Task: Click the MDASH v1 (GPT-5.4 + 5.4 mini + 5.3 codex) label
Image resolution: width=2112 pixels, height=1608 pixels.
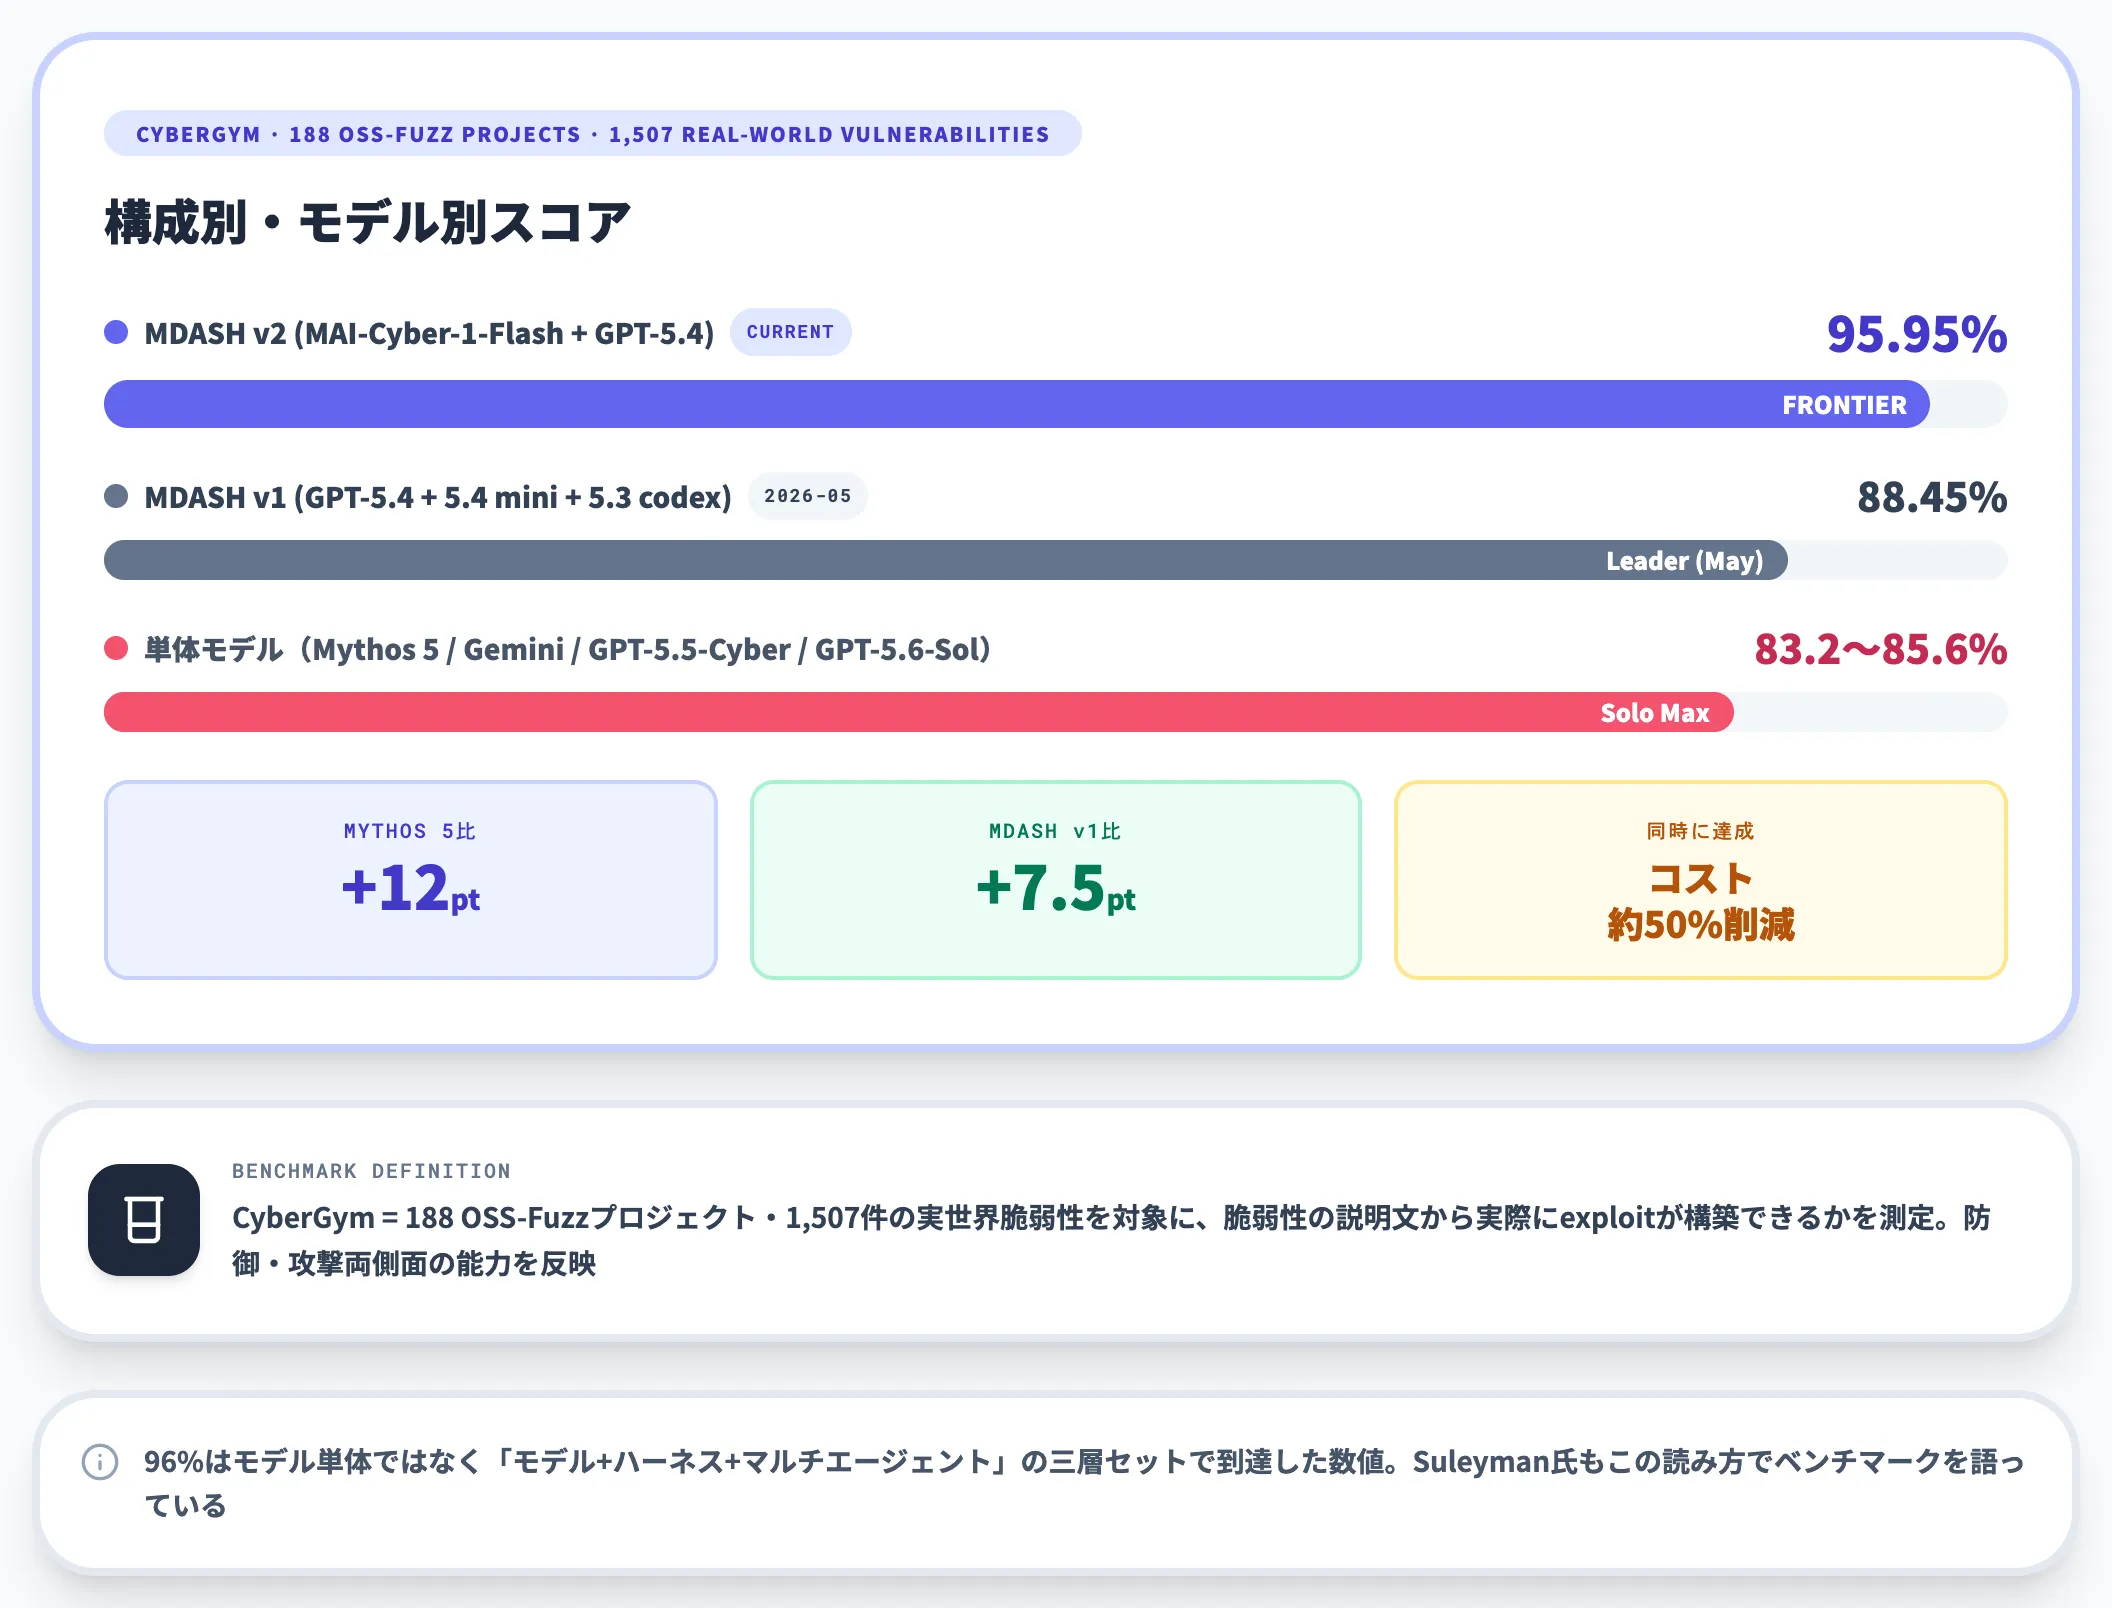Action: [x=438, y=497]
